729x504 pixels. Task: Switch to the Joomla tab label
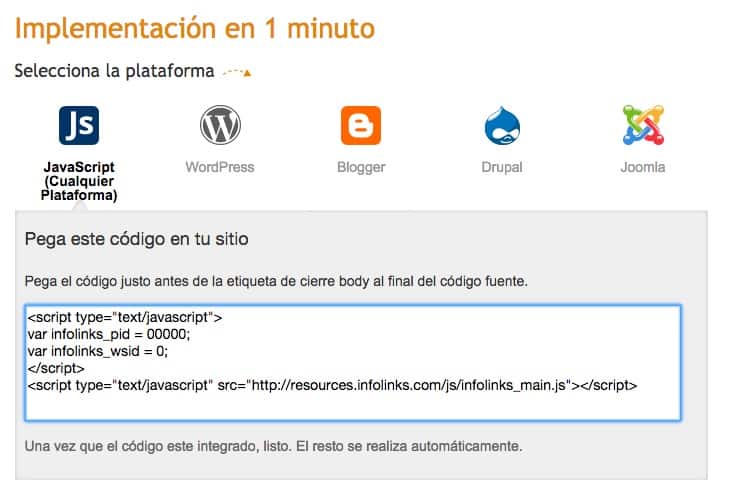click(643, 167)
